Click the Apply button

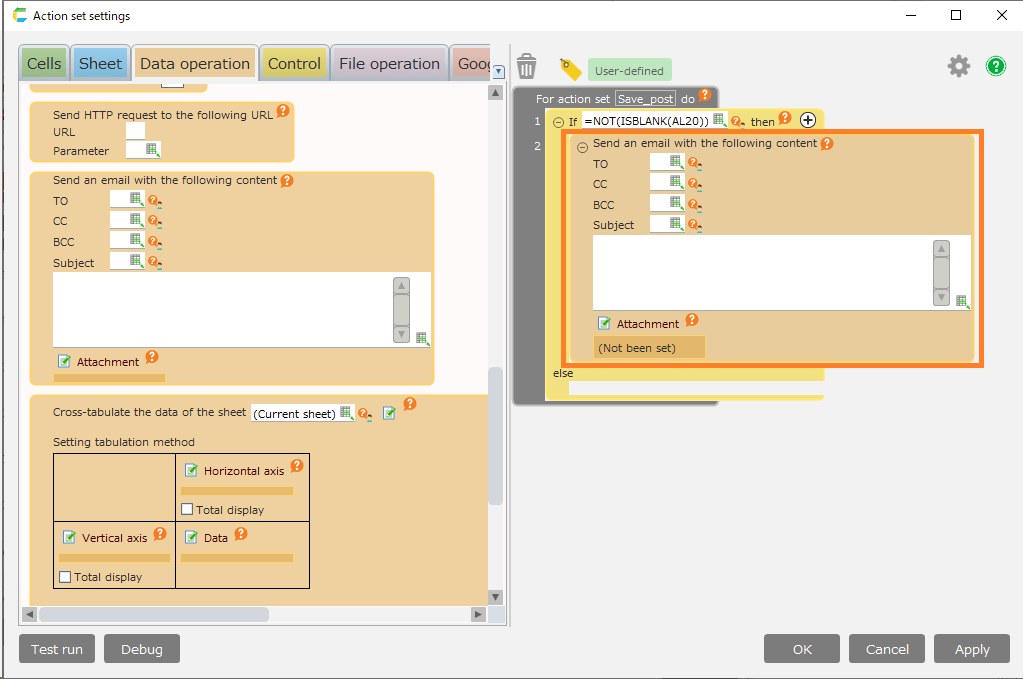click(x=971, y=649)
